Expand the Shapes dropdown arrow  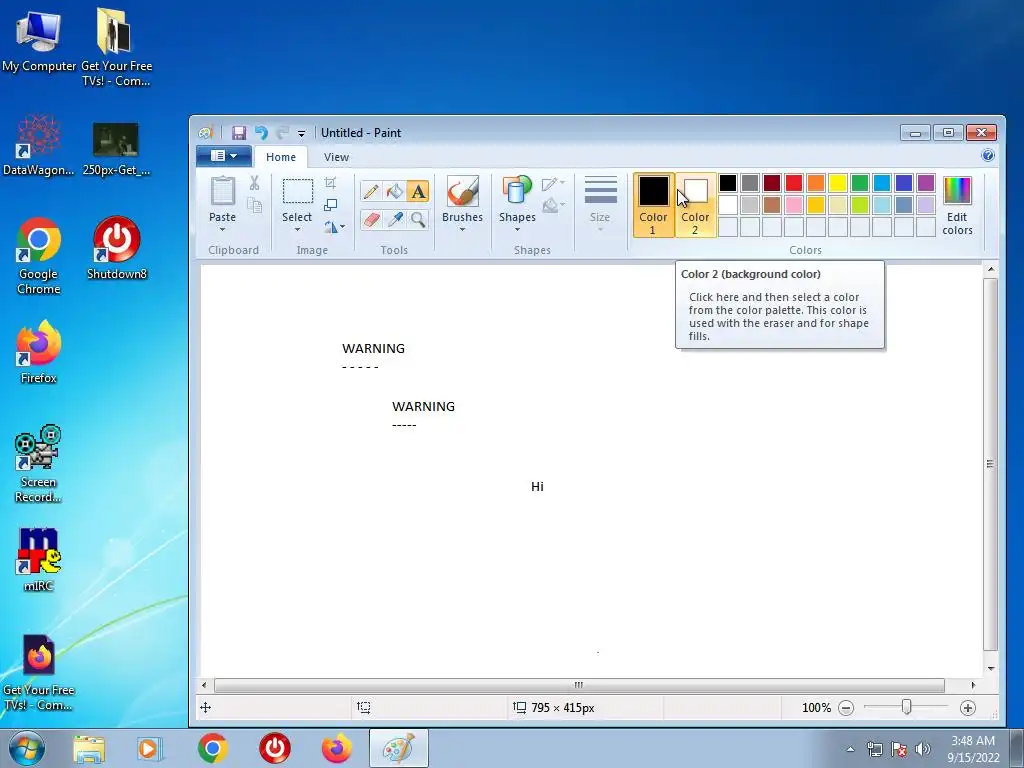click(517, 229)
